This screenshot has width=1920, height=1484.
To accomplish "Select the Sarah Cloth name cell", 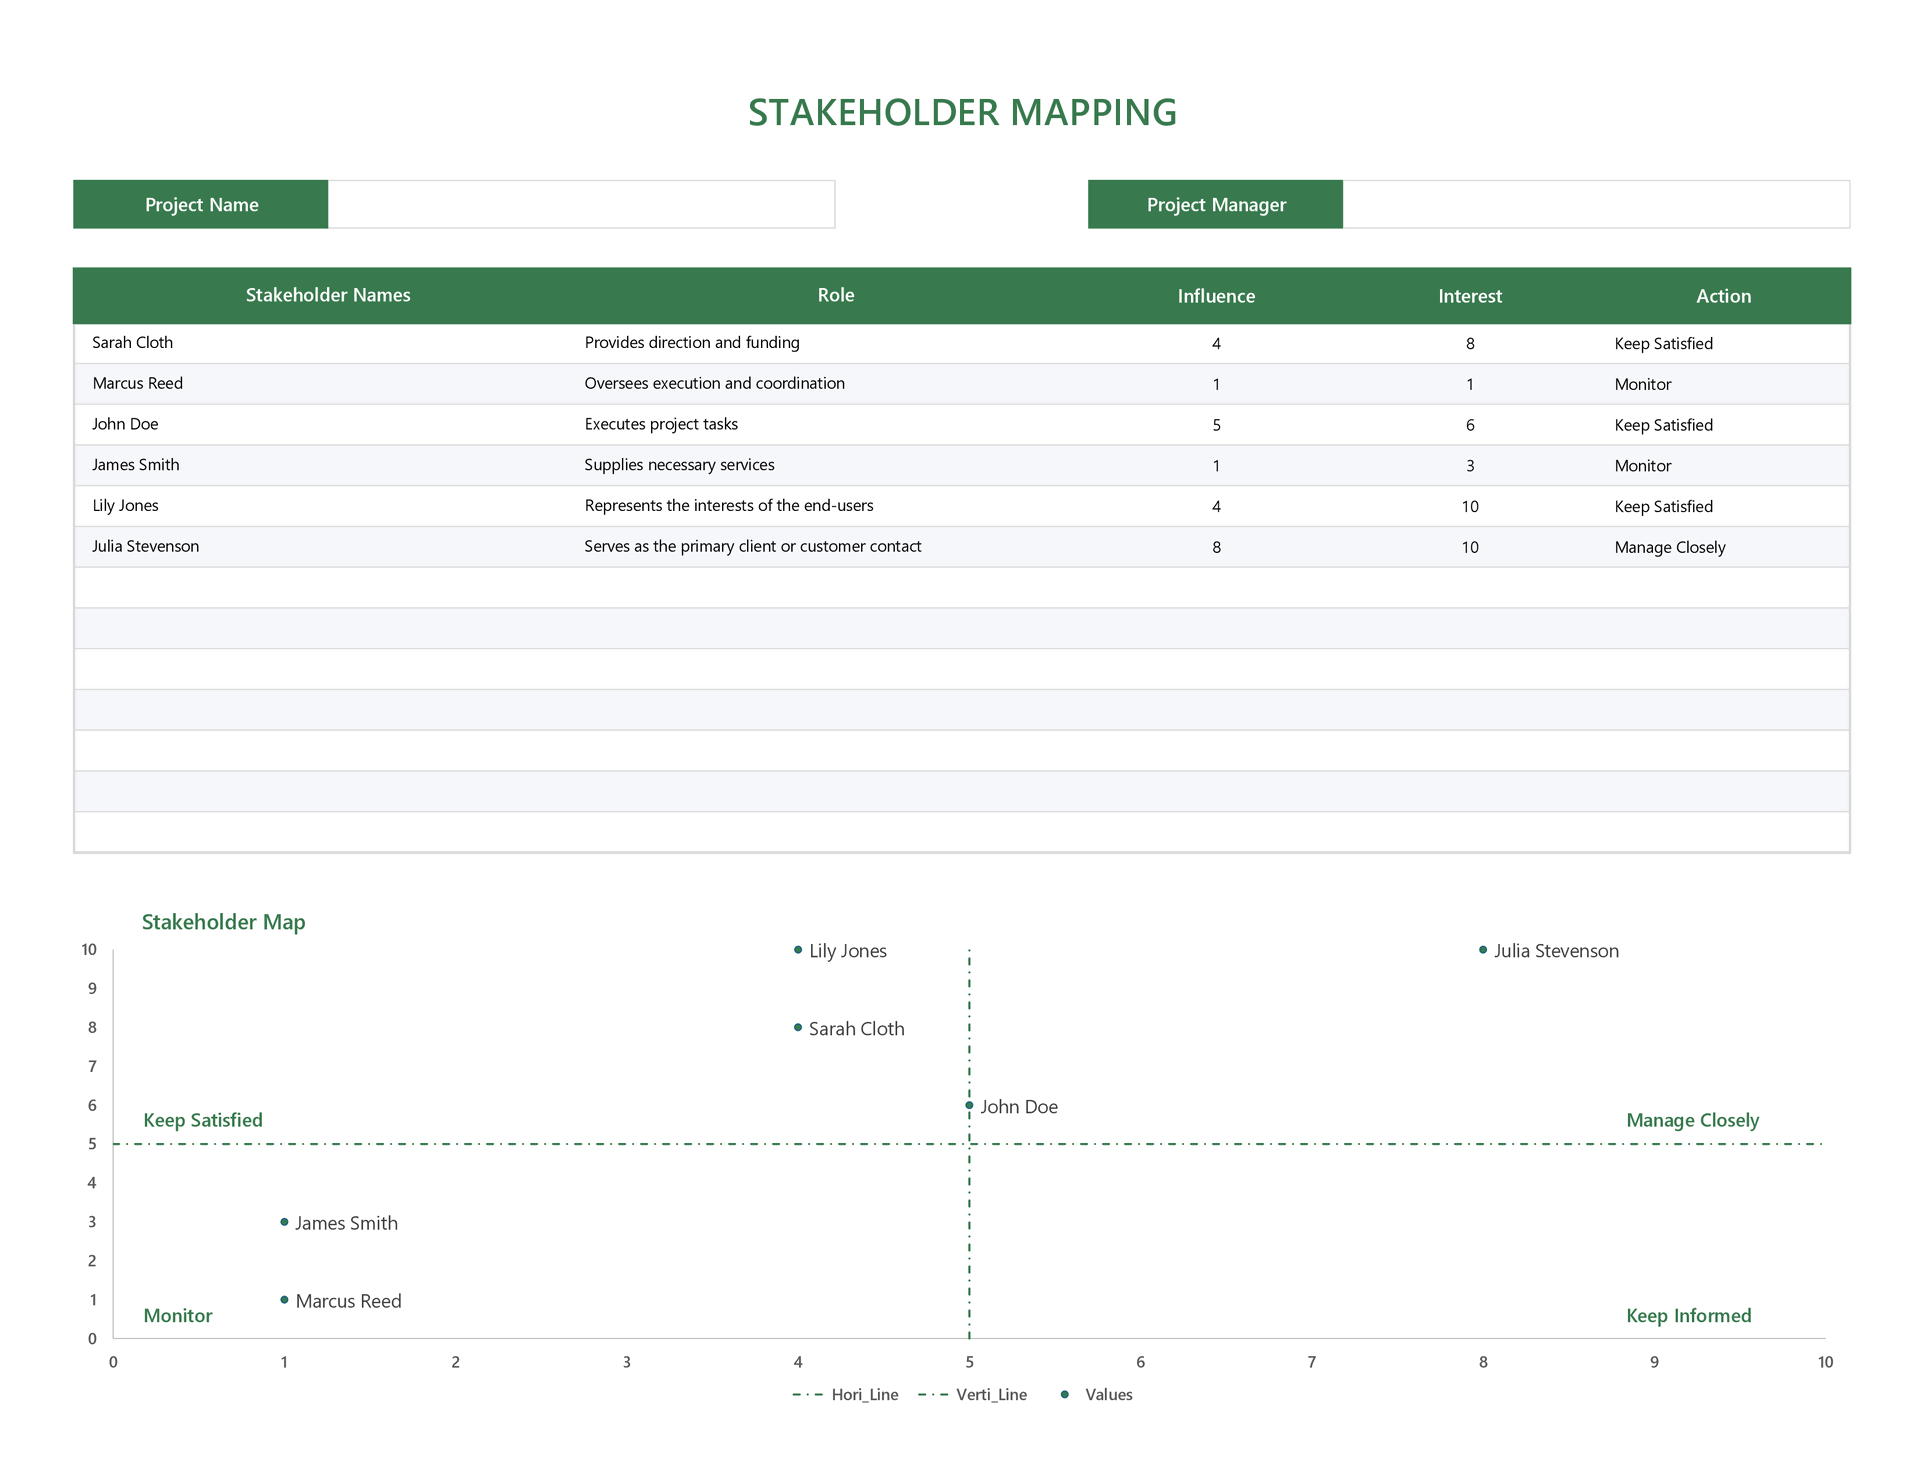I will (x=133, y=343).
